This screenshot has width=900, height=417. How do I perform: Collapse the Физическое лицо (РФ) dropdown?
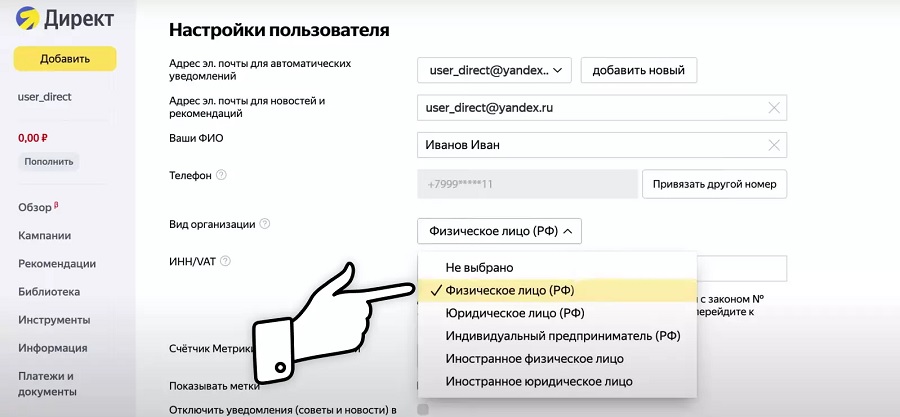coord(499,231)
